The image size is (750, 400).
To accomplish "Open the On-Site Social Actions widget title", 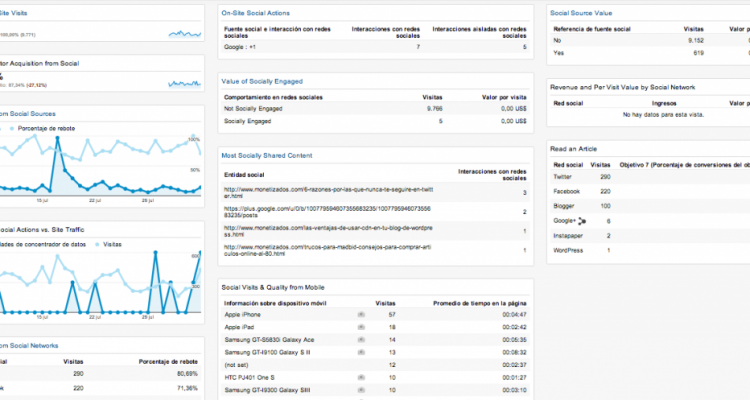I will [255, 13].
